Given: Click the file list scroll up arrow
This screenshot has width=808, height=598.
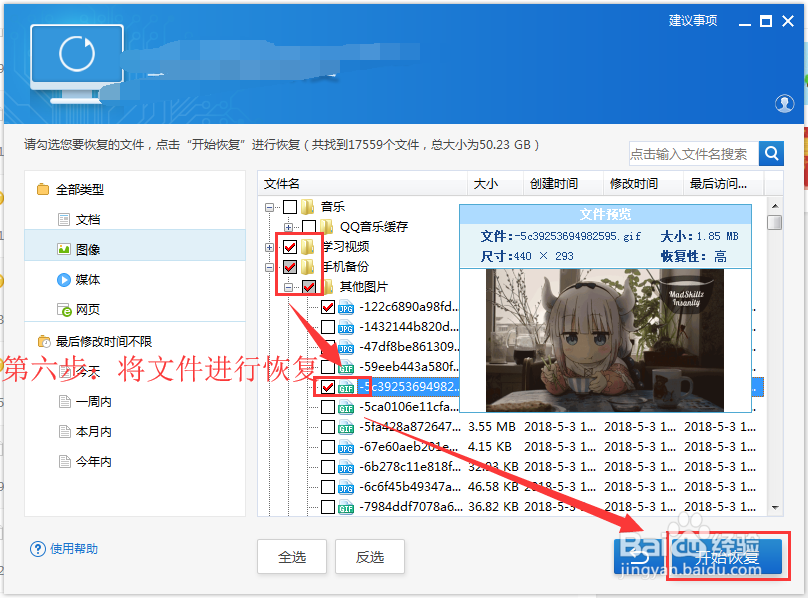Looking at the screenshot, I should (775, 206).
